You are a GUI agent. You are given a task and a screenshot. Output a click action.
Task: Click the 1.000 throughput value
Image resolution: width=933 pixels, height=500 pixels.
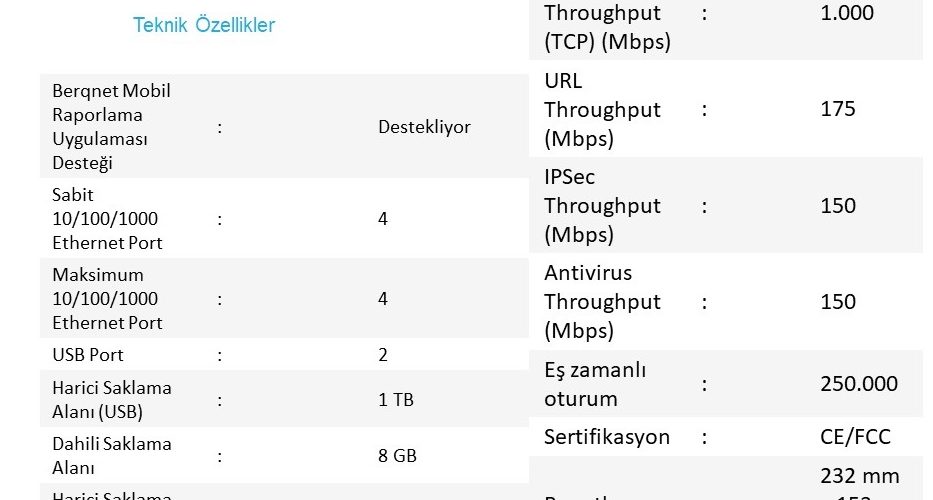coord(847,12)
